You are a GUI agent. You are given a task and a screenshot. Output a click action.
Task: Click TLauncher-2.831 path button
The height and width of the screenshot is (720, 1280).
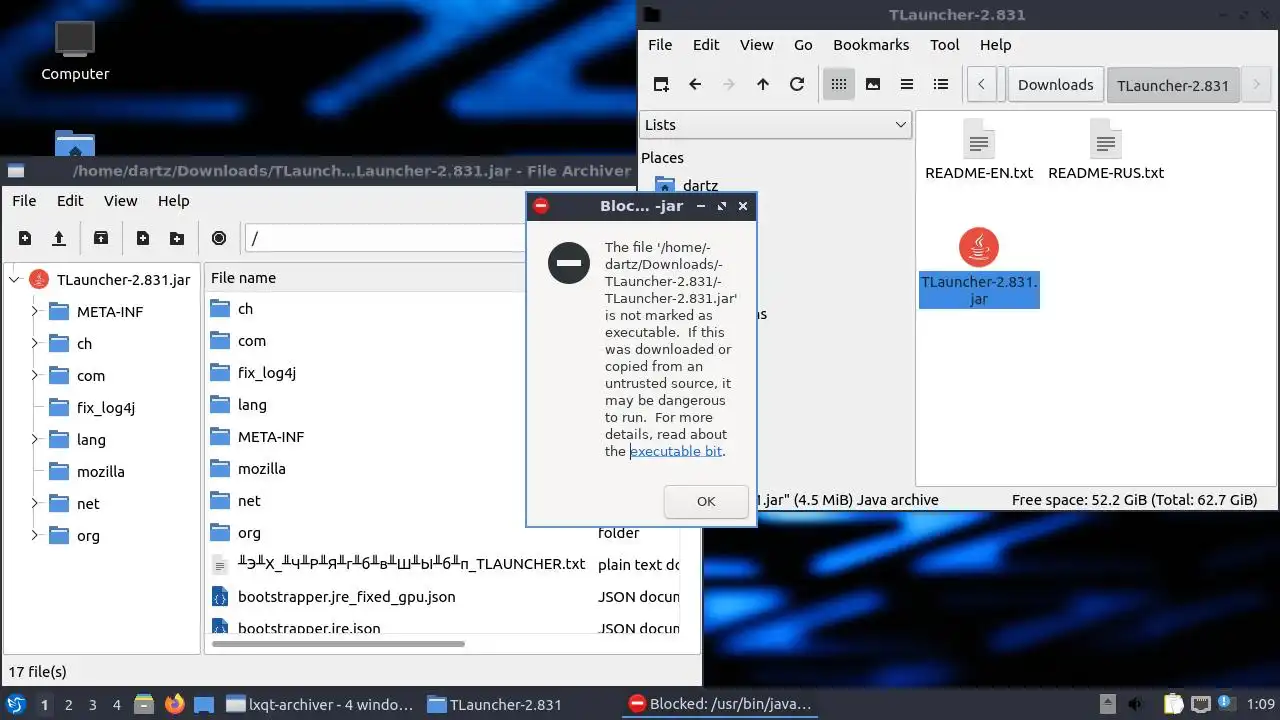pyautogui.click(x=1173, y=85)
